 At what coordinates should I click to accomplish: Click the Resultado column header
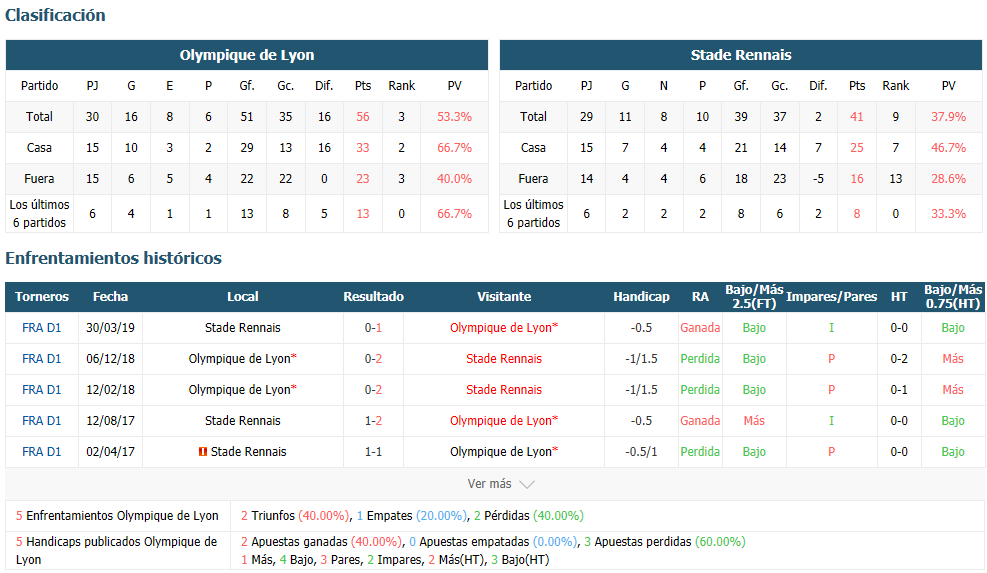(x=373, y=297)
